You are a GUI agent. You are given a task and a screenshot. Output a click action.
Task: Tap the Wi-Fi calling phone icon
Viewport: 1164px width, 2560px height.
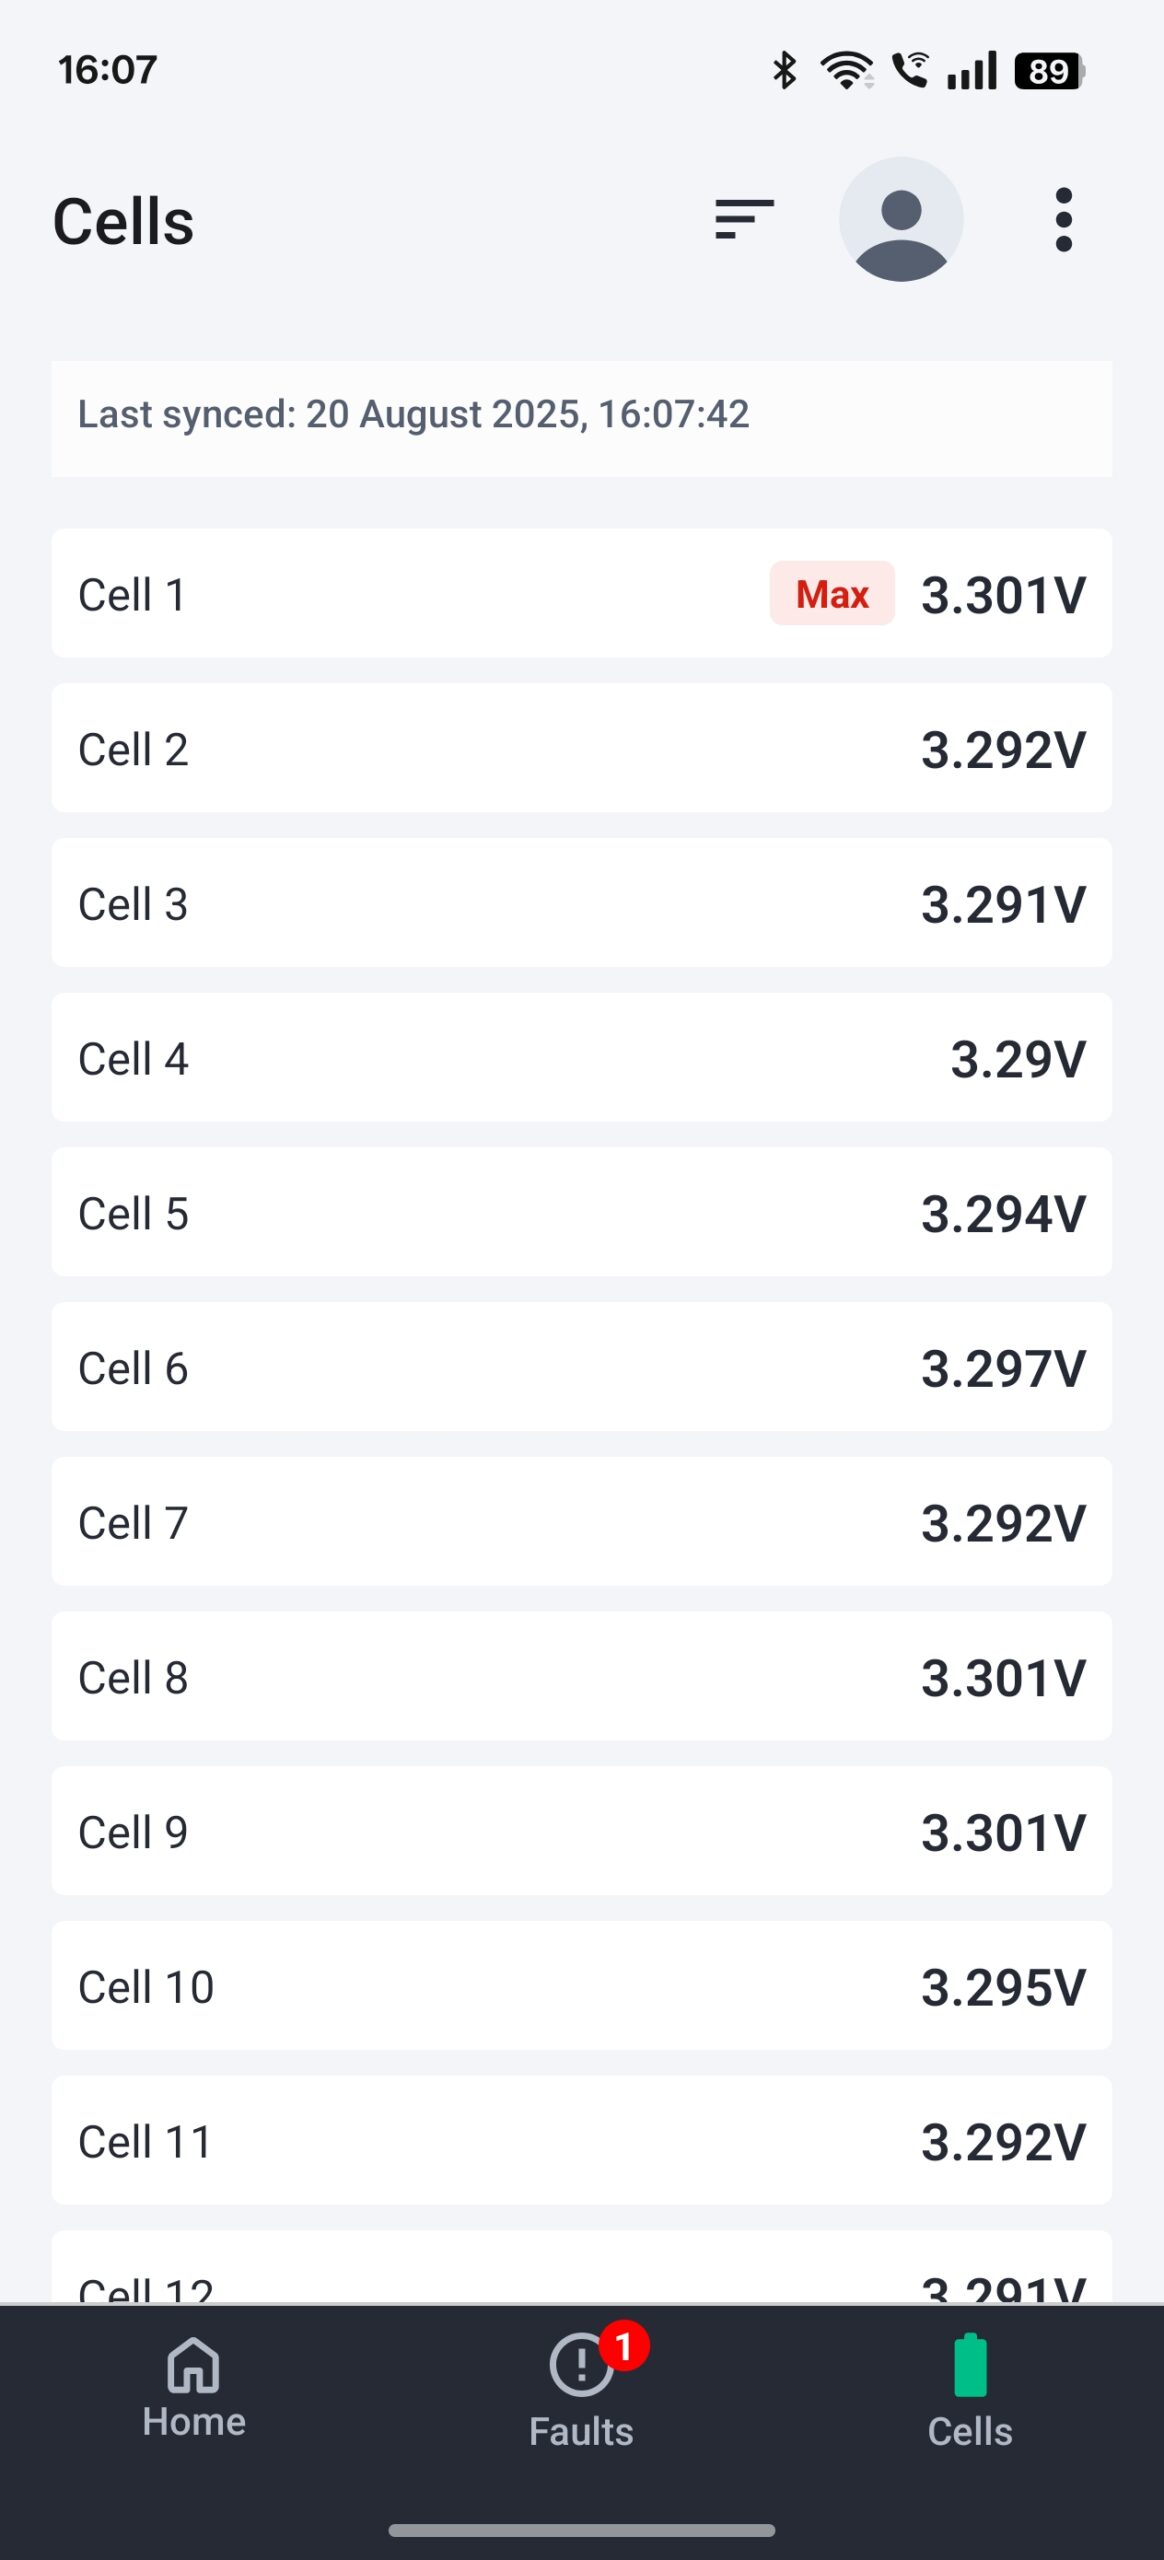click(x=910, y=70)
